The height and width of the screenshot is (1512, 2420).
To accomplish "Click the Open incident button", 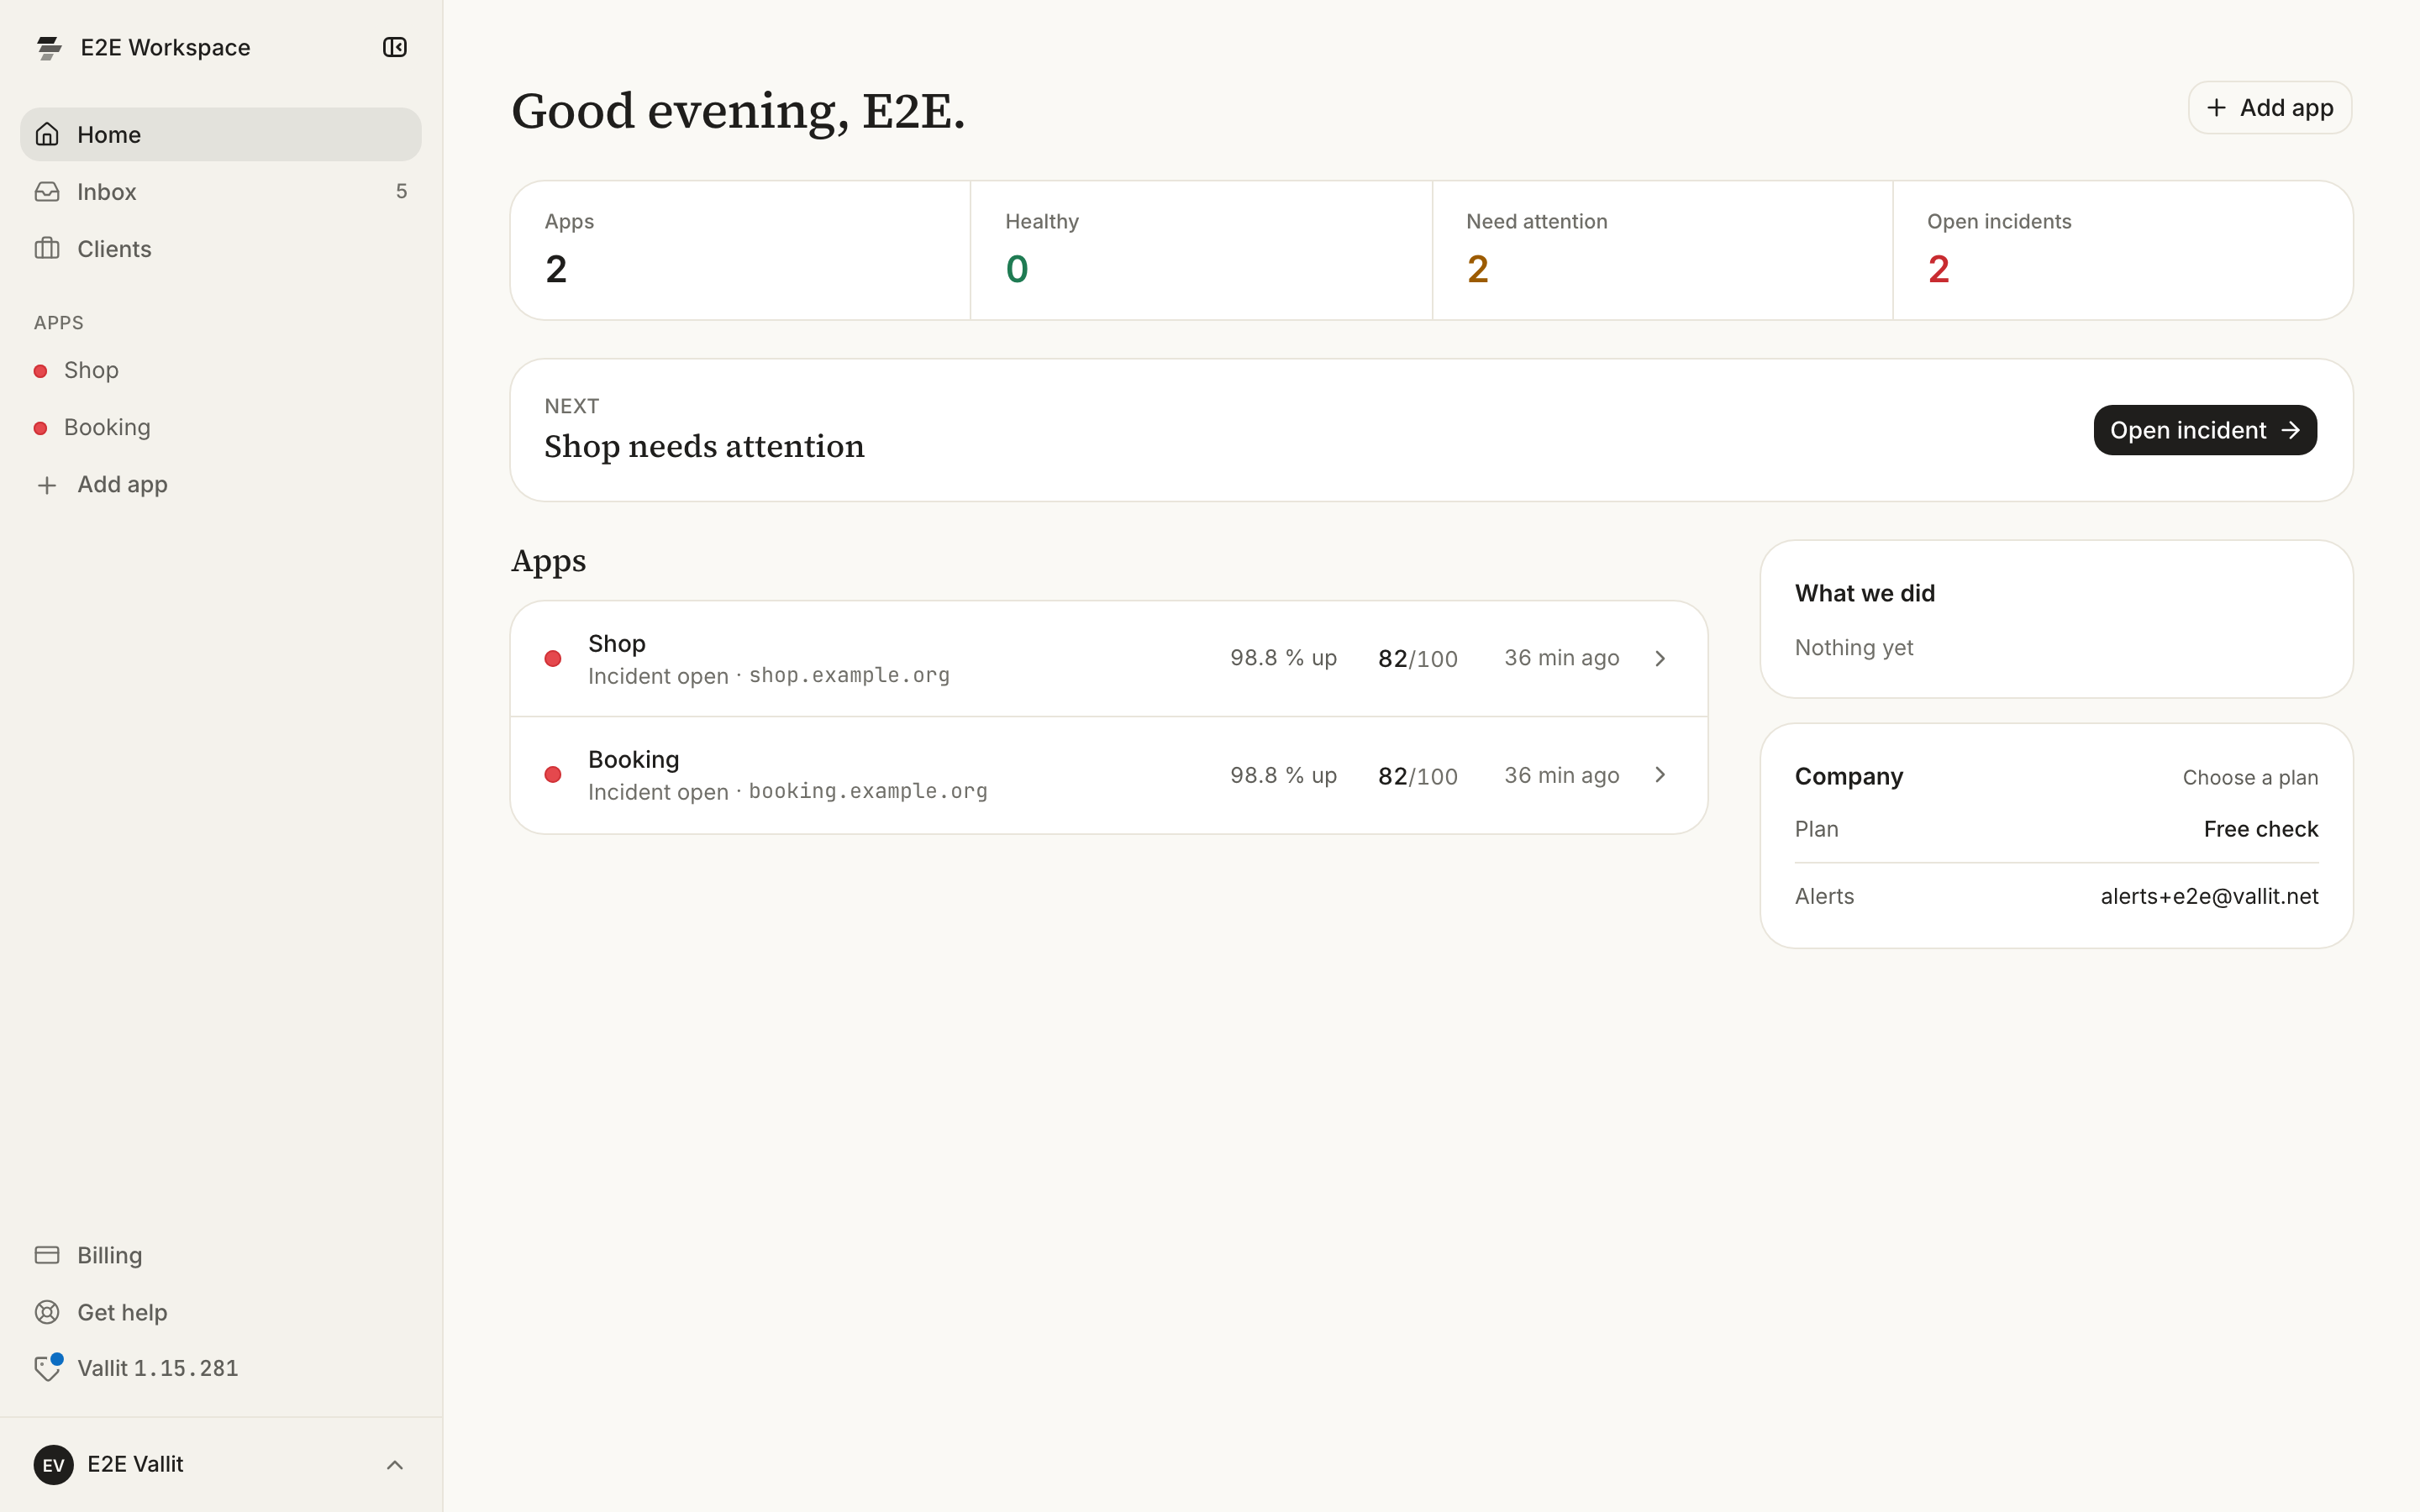I will tap(2204, 430).
